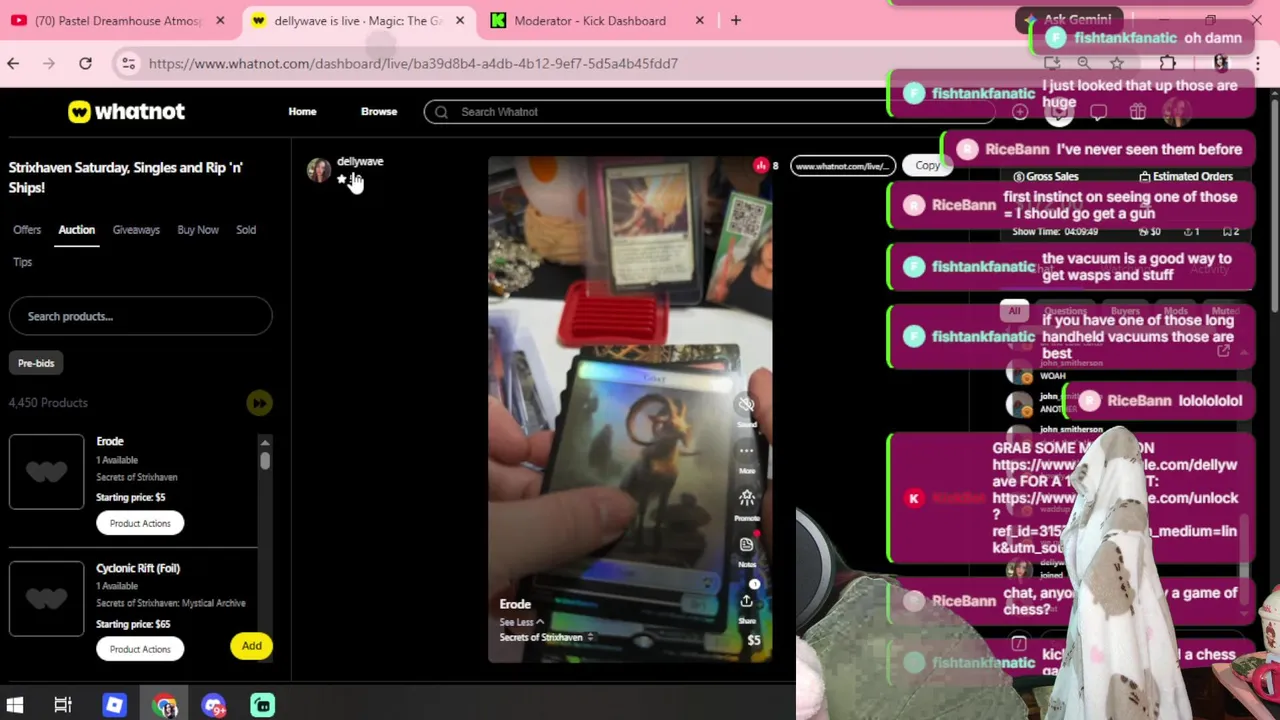The image size is (1280, 720).
Task: Open the messages chat bubble icon
Action: tap(1098, 112)
